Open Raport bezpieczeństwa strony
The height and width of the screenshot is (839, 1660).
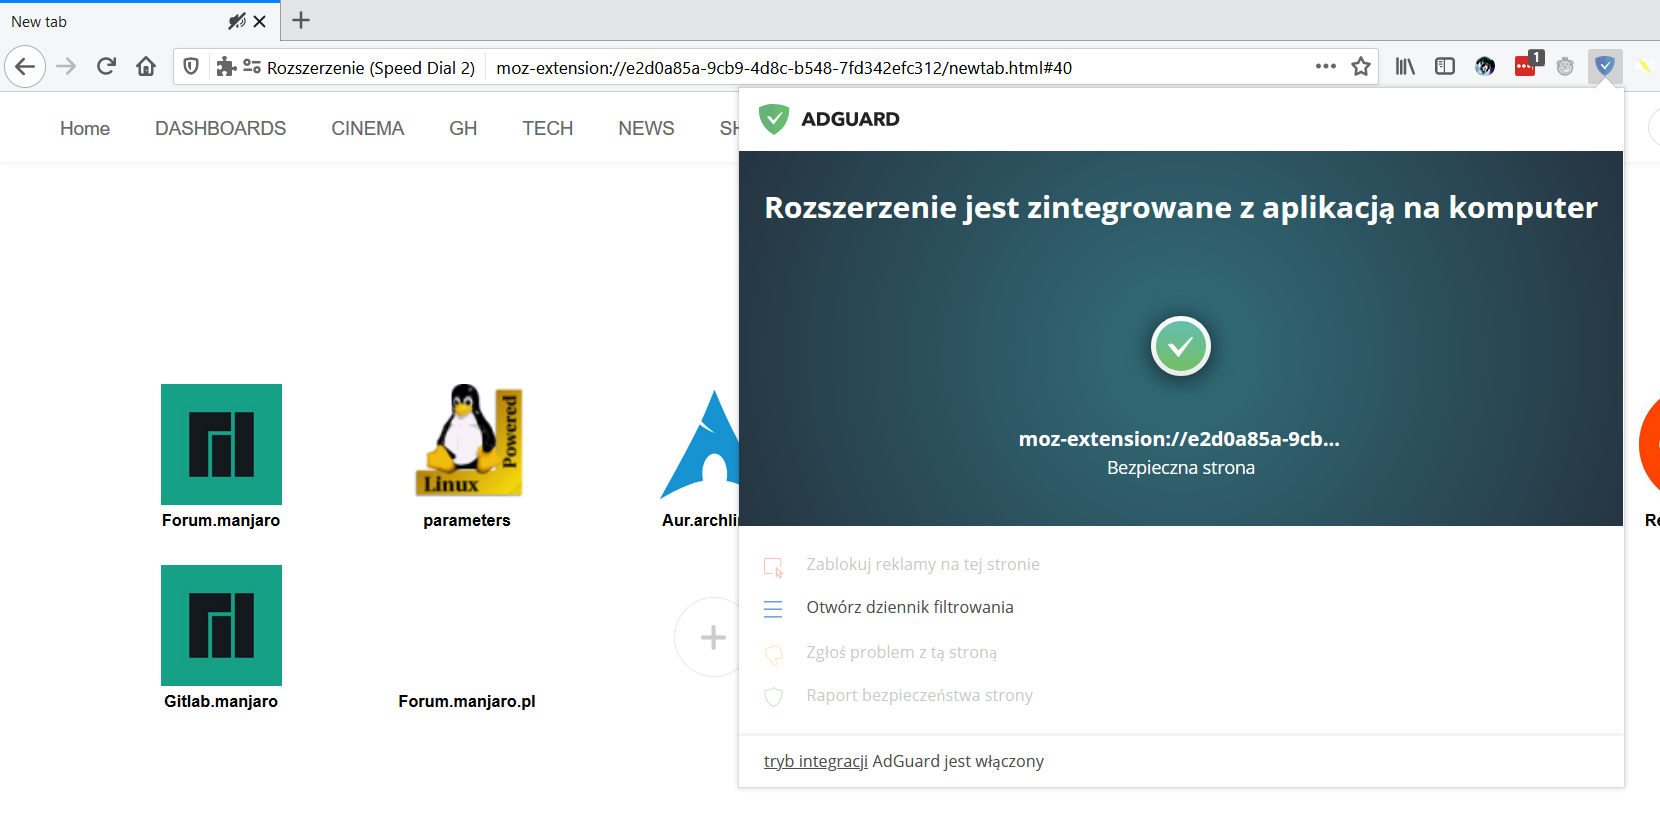click(920, 696)
